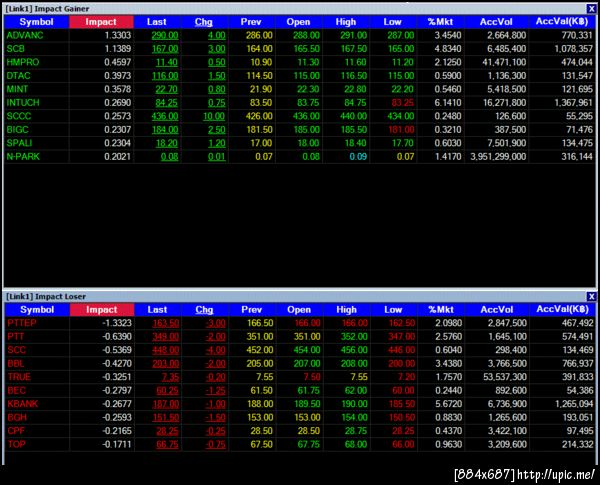This screenshot has height=485, width=600.
Task: Click AccVol header in Loser table
Action: point(497,310)
